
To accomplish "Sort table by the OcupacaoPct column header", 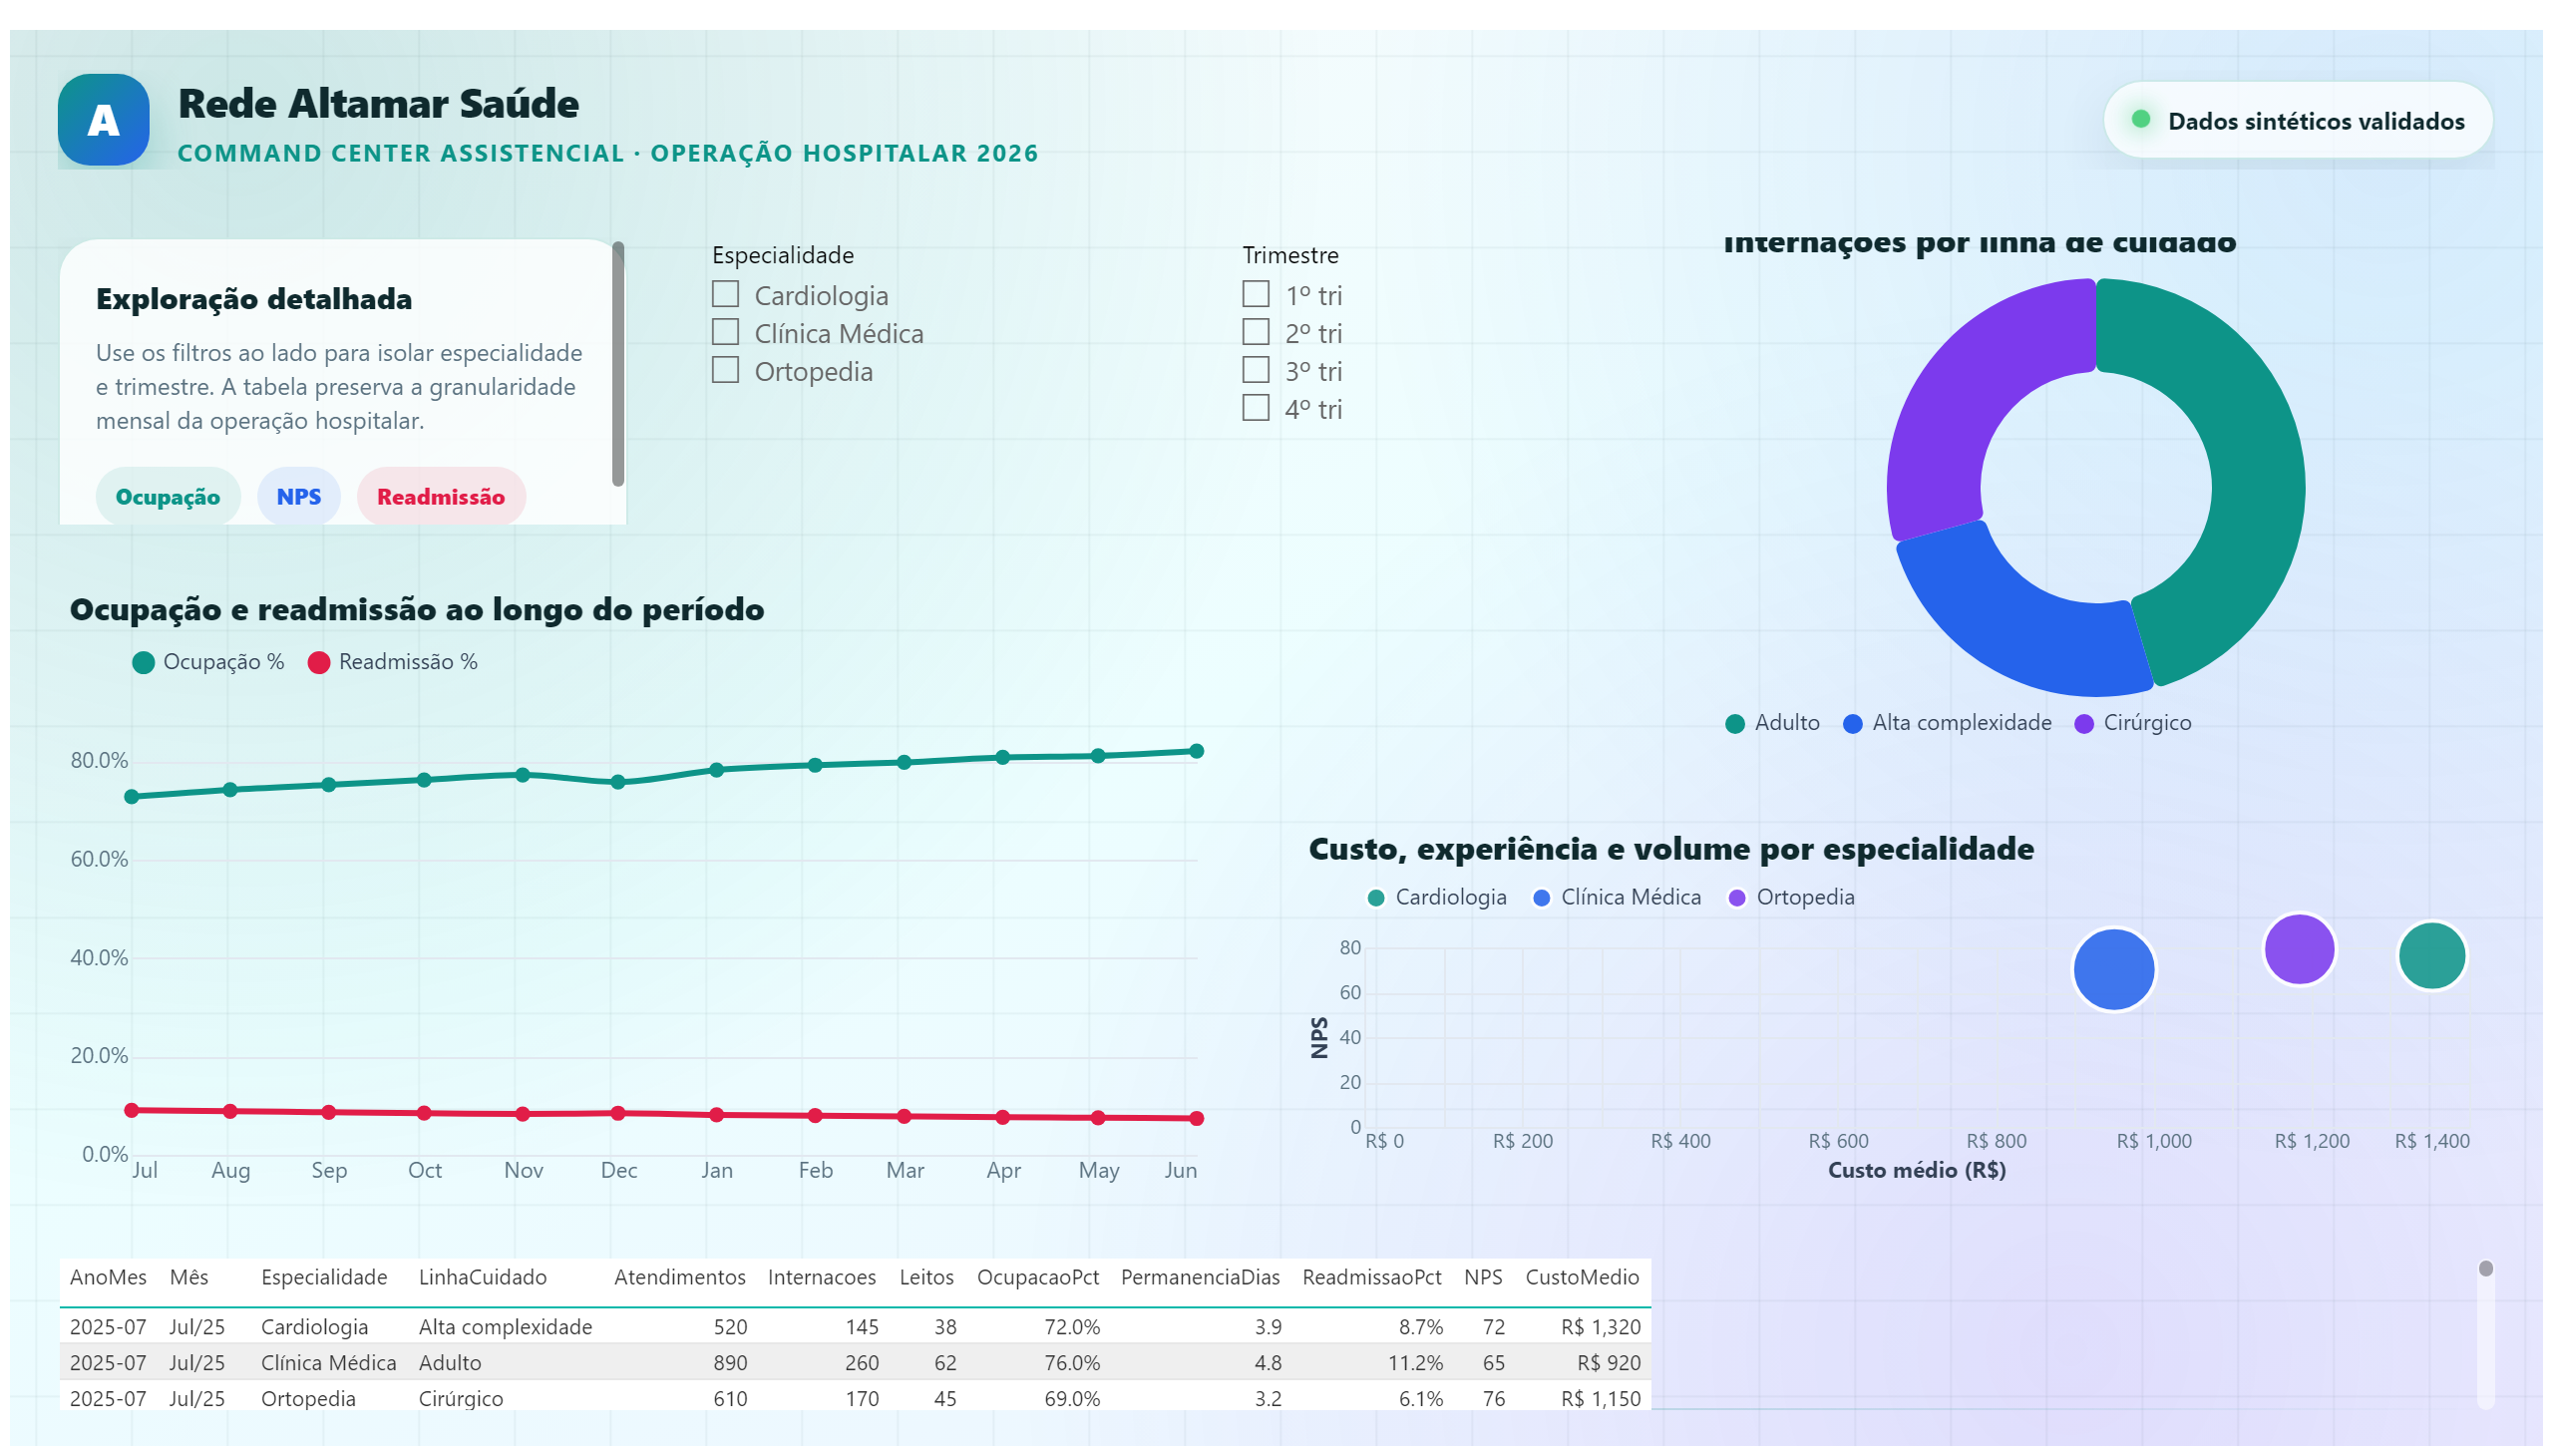I will (x=1037, y=1278).
